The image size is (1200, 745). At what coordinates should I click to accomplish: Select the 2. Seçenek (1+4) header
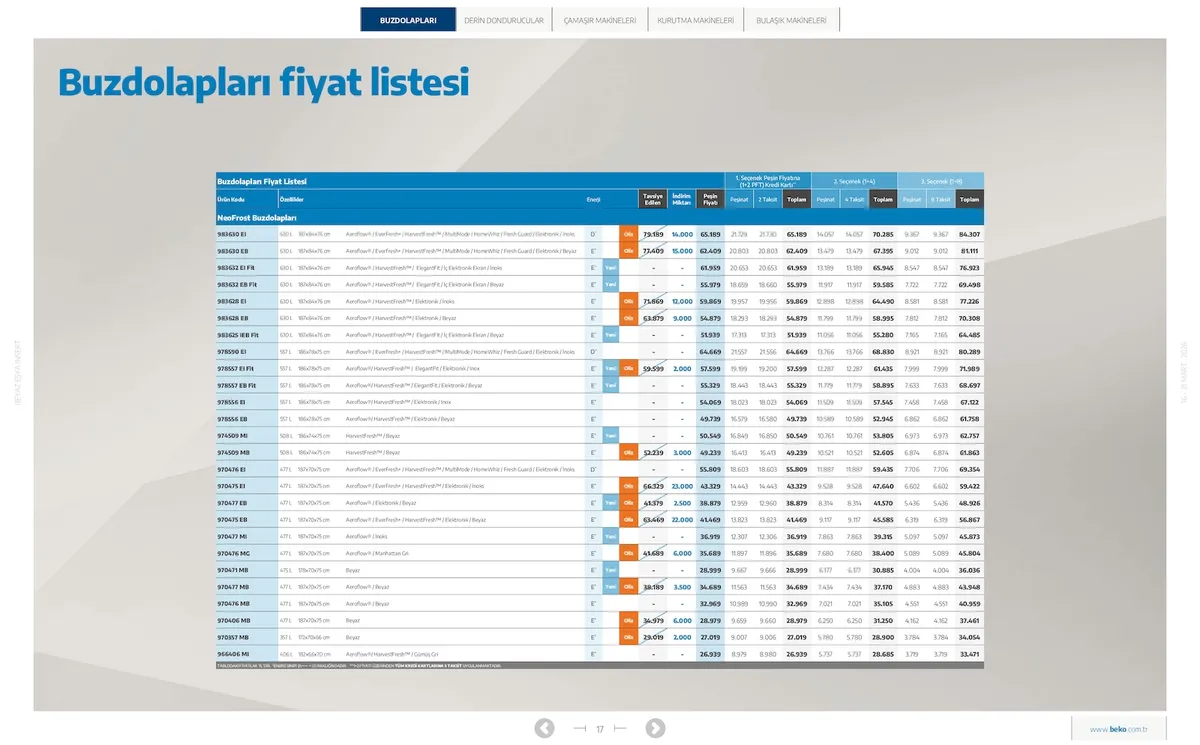point(854,181)
